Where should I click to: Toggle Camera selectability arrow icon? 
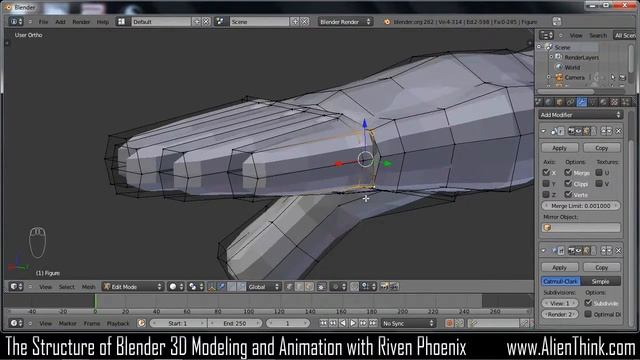coord(613,77)
